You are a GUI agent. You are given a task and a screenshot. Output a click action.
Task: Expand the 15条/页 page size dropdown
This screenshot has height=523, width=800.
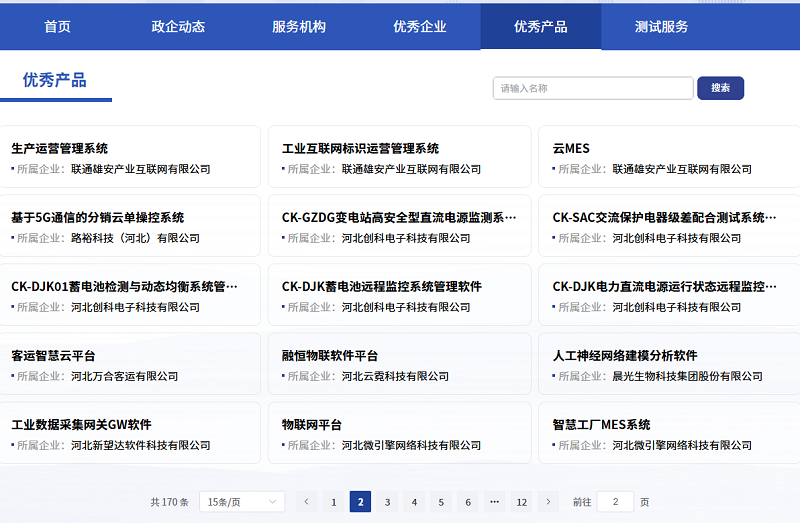(x=242, y=502)
